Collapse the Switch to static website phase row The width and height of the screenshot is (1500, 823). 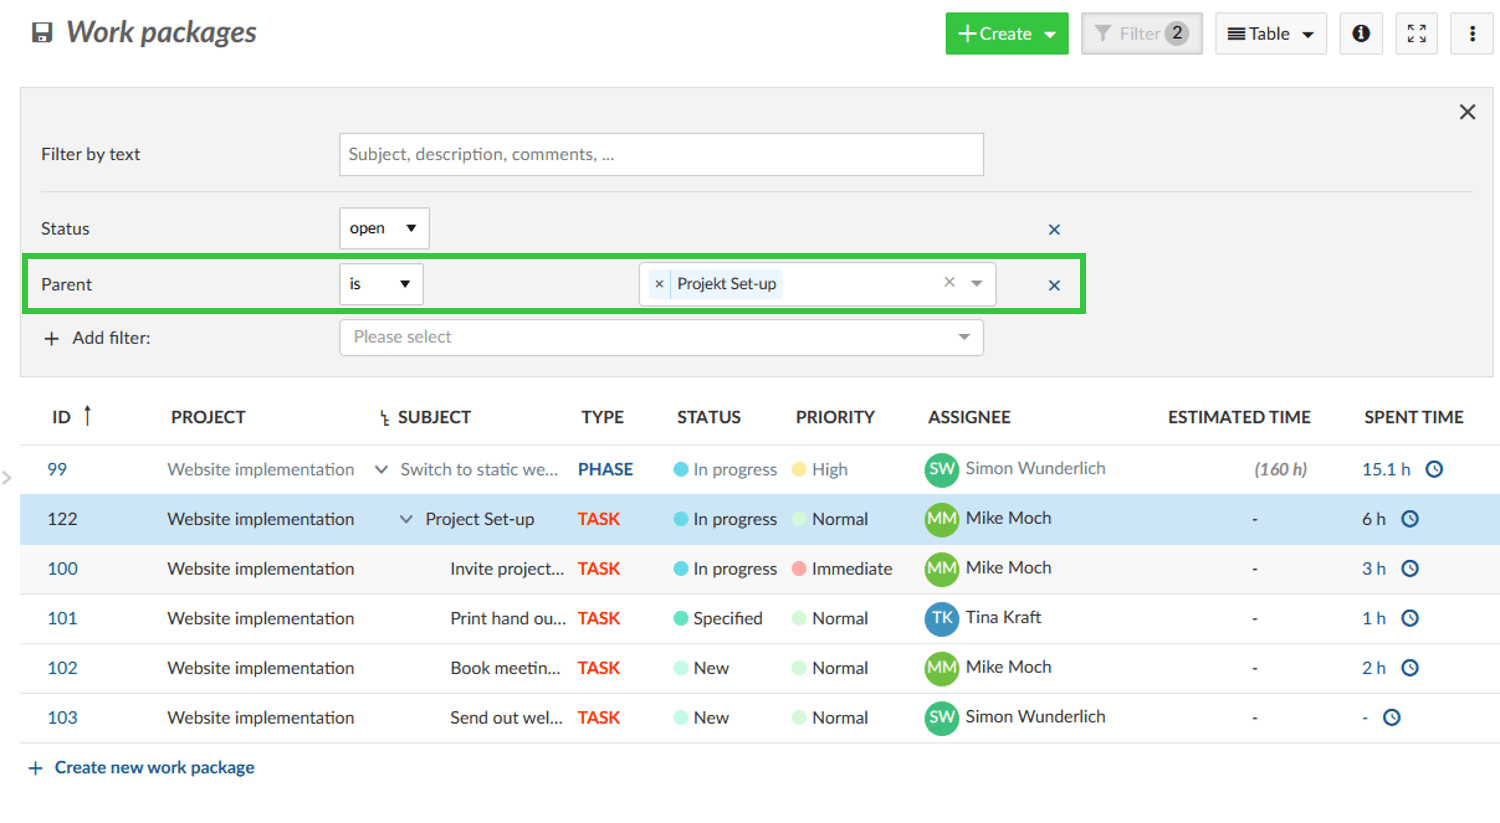coord(381,469)
